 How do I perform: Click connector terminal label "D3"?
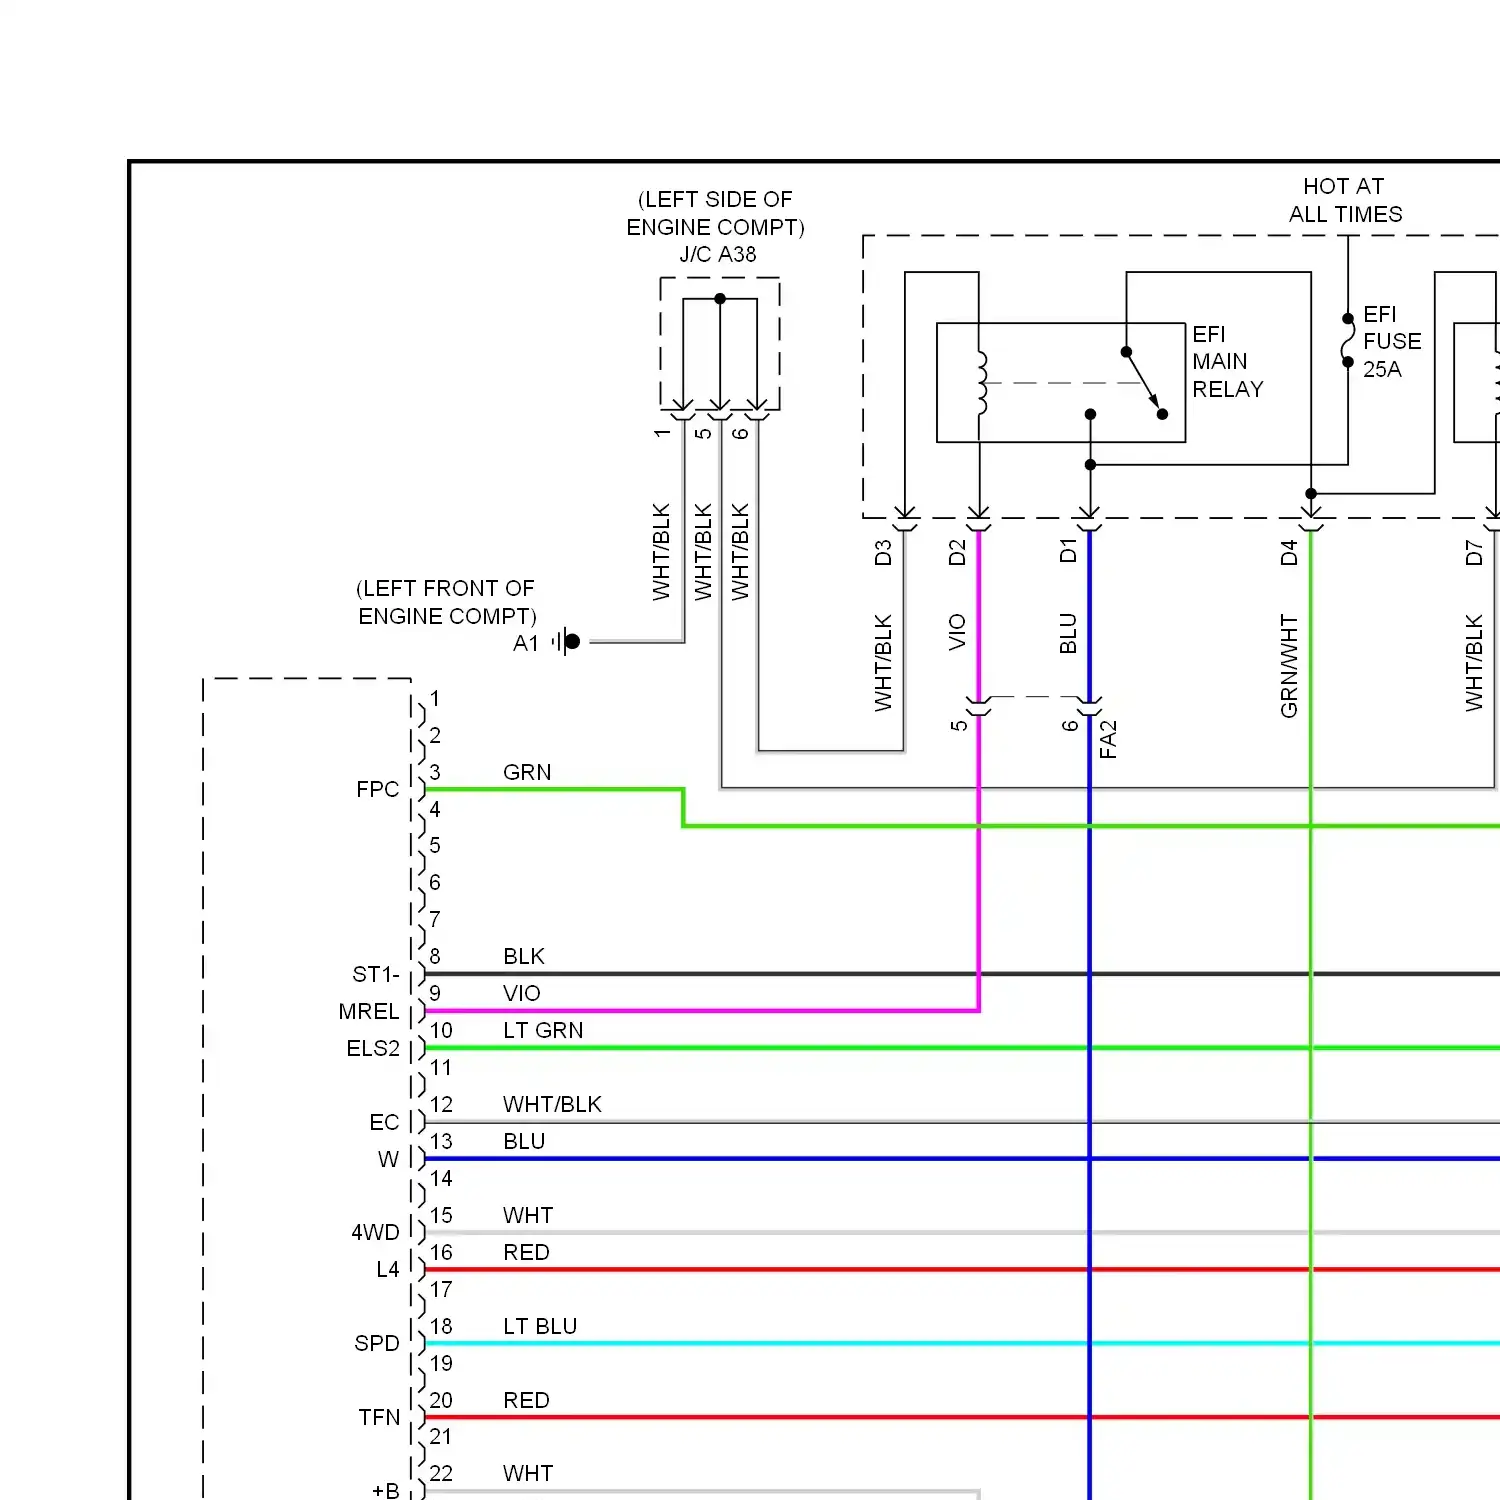point(883,553)
